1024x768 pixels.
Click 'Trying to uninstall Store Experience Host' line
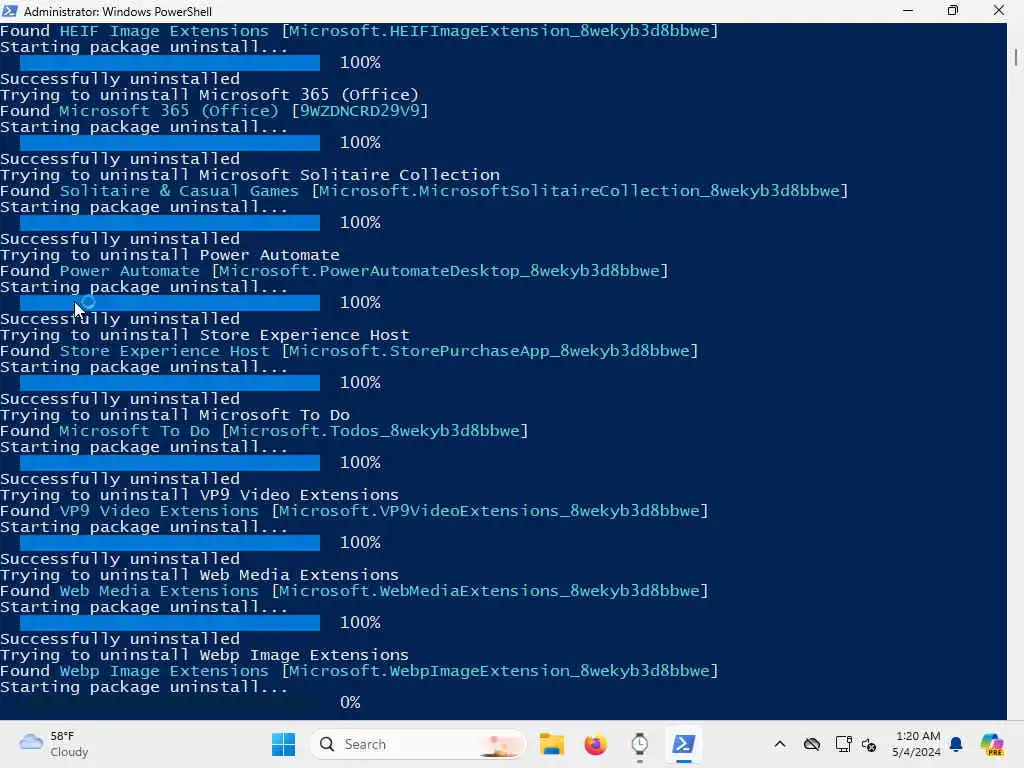click(x=205, y=335)
